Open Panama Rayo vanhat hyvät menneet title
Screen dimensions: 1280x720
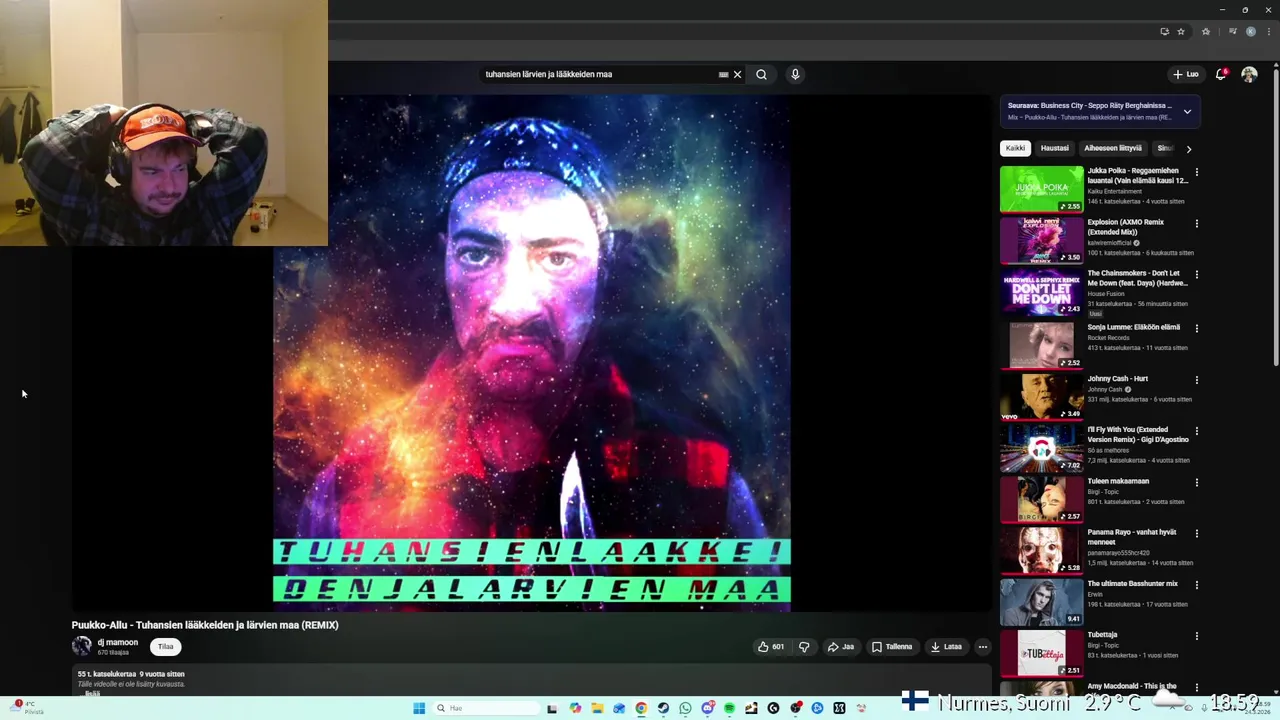click(x=1132, y=537)
